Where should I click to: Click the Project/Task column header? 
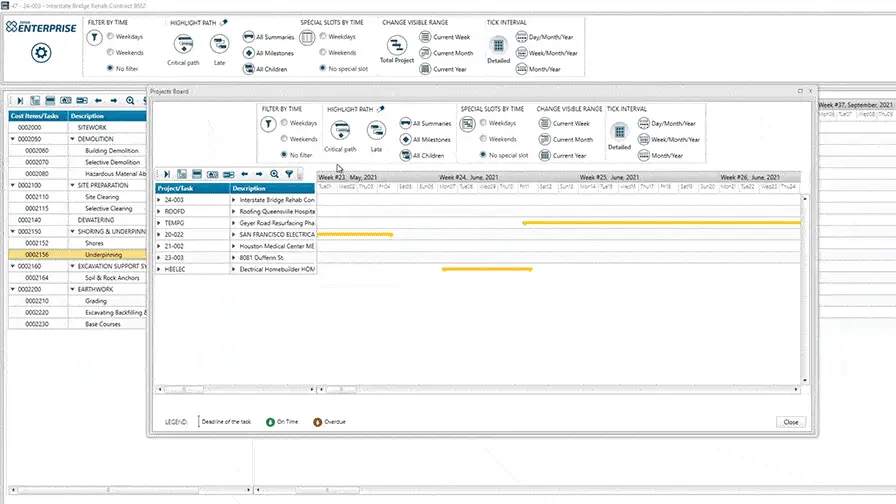coord(191,187)
